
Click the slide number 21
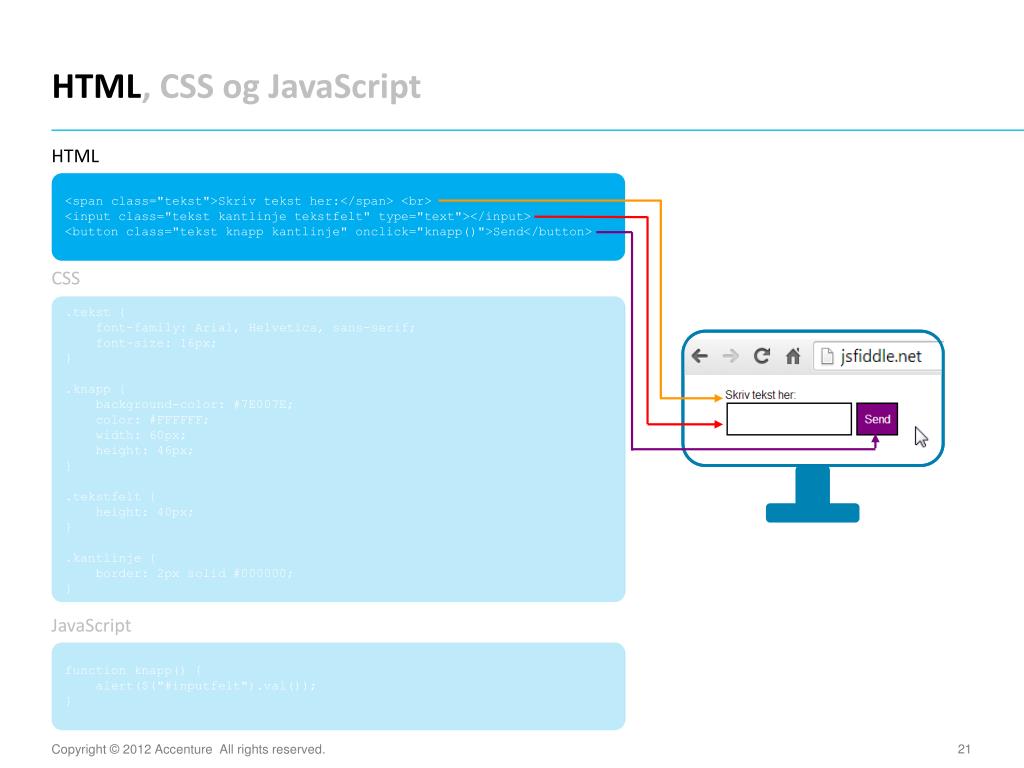click(964, 749)
